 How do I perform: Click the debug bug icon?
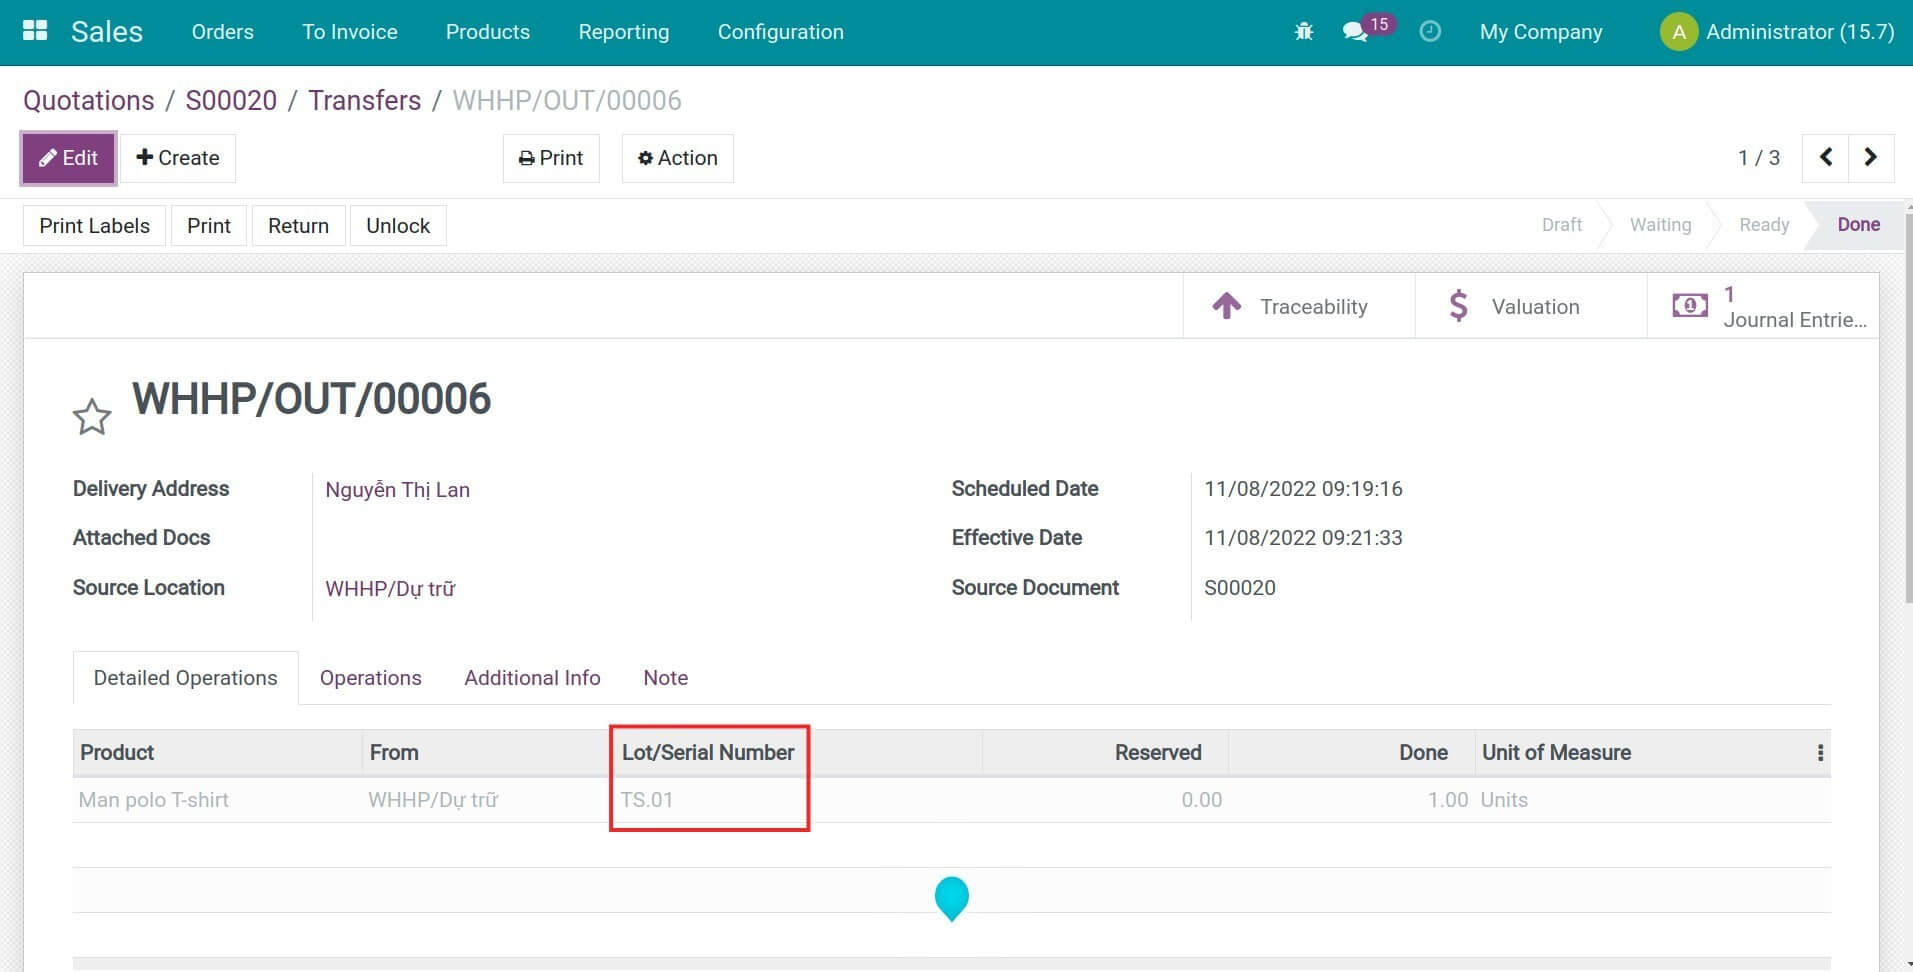pyautogui.click(x=1303, y=32)
